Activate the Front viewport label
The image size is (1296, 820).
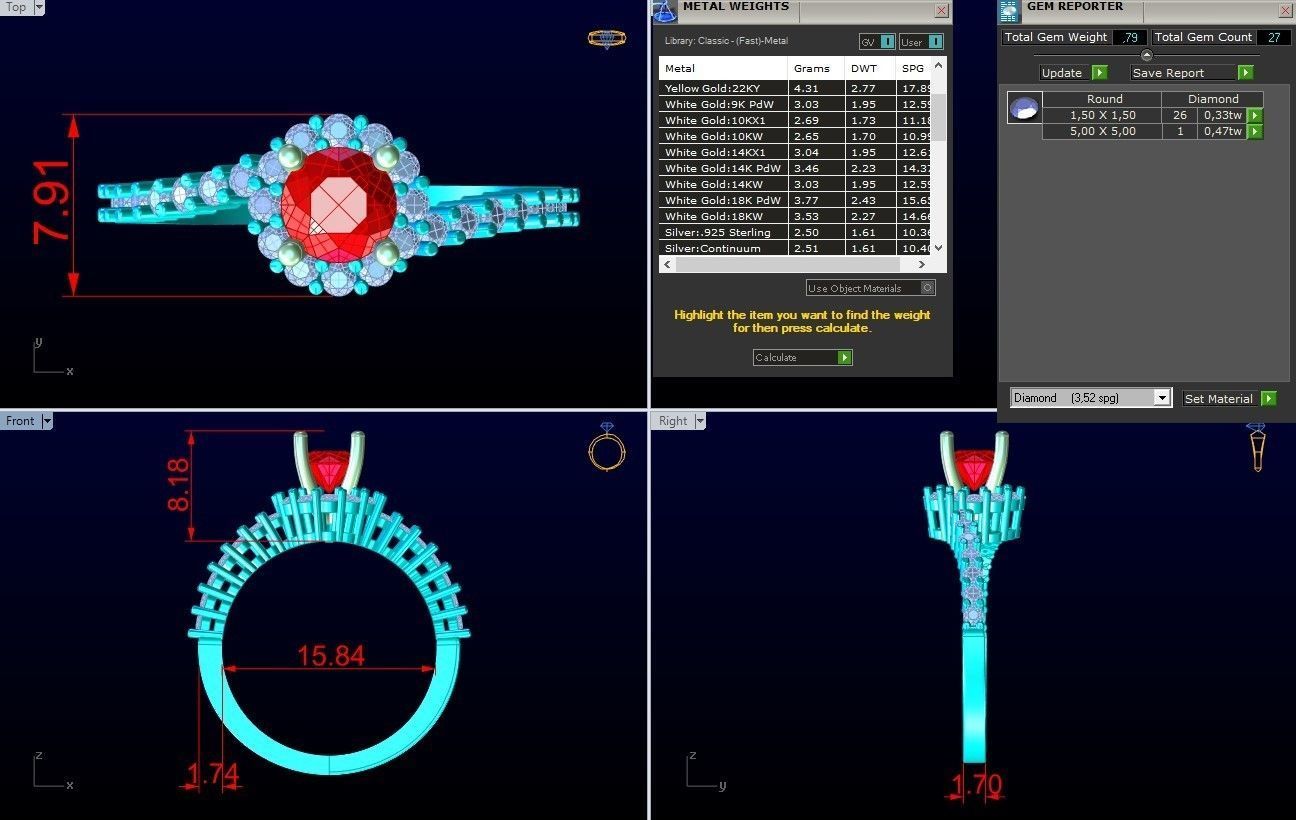point(20,421)
